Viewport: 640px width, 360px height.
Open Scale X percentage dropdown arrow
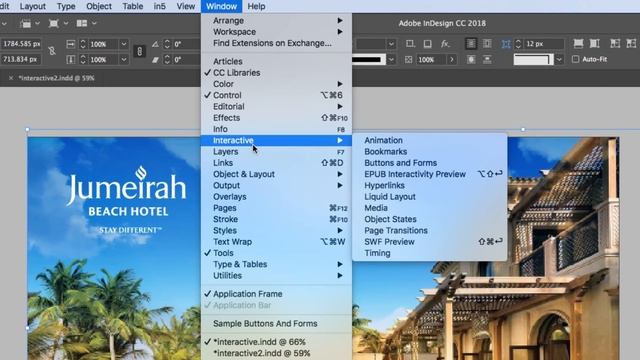pos(124,44)
